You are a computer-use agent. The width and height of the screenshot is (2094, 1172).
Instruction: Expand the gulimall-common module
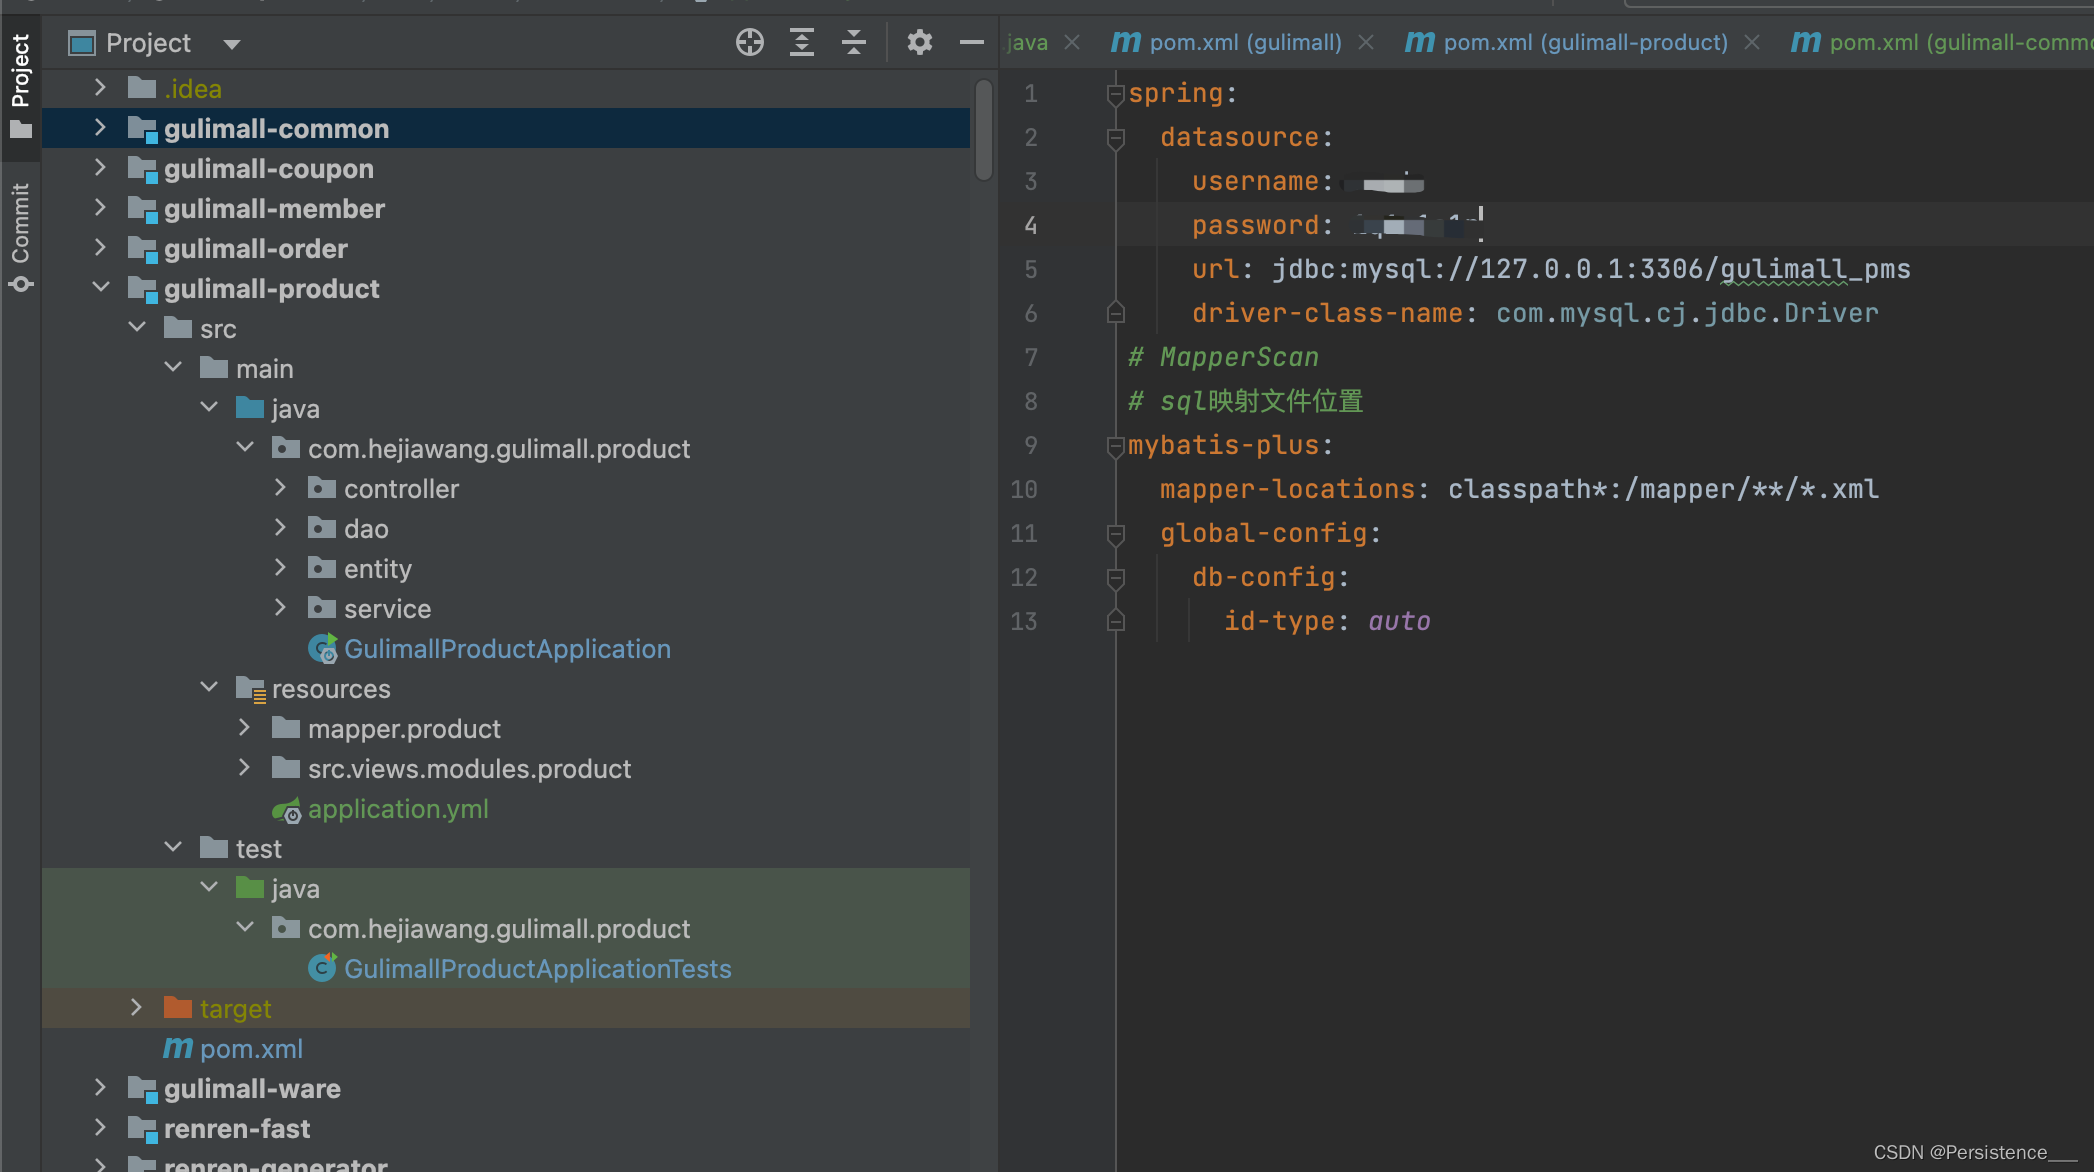(100, 128)
